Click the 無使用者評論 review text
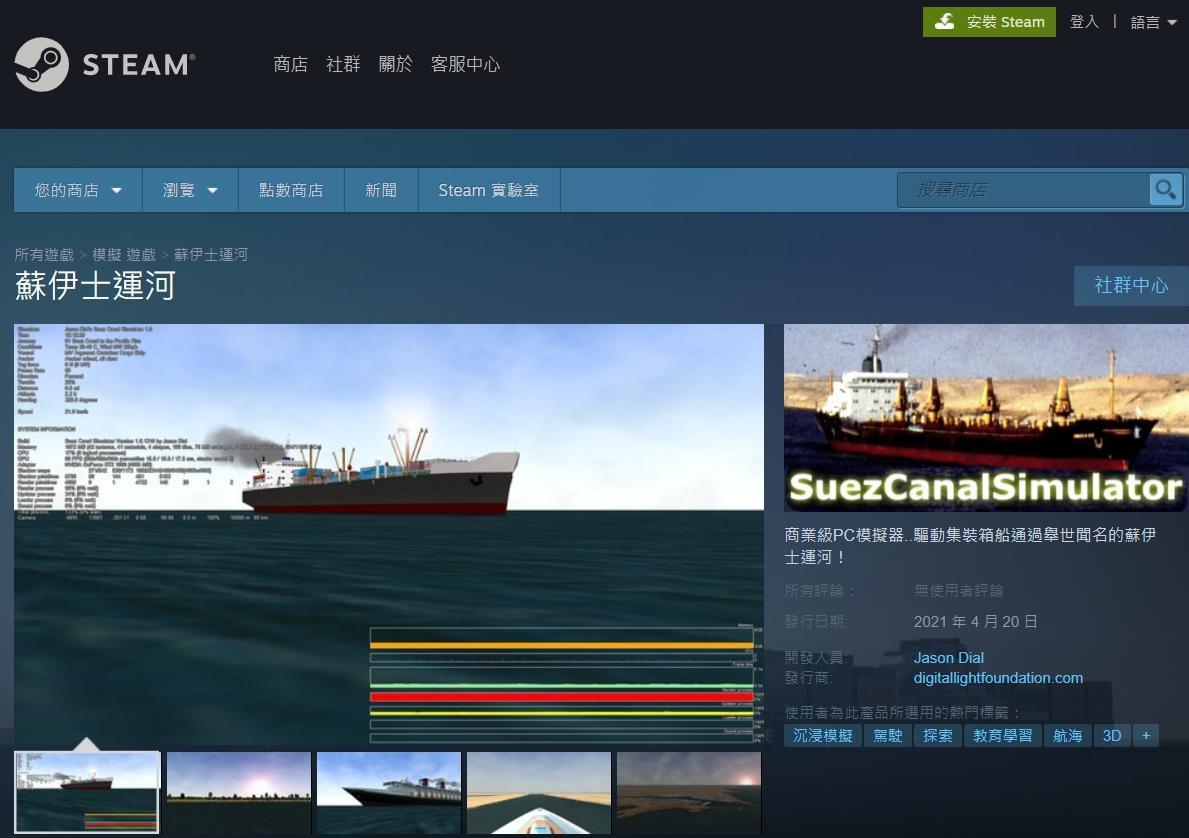The image size is (1189, 838). point(958,591)
